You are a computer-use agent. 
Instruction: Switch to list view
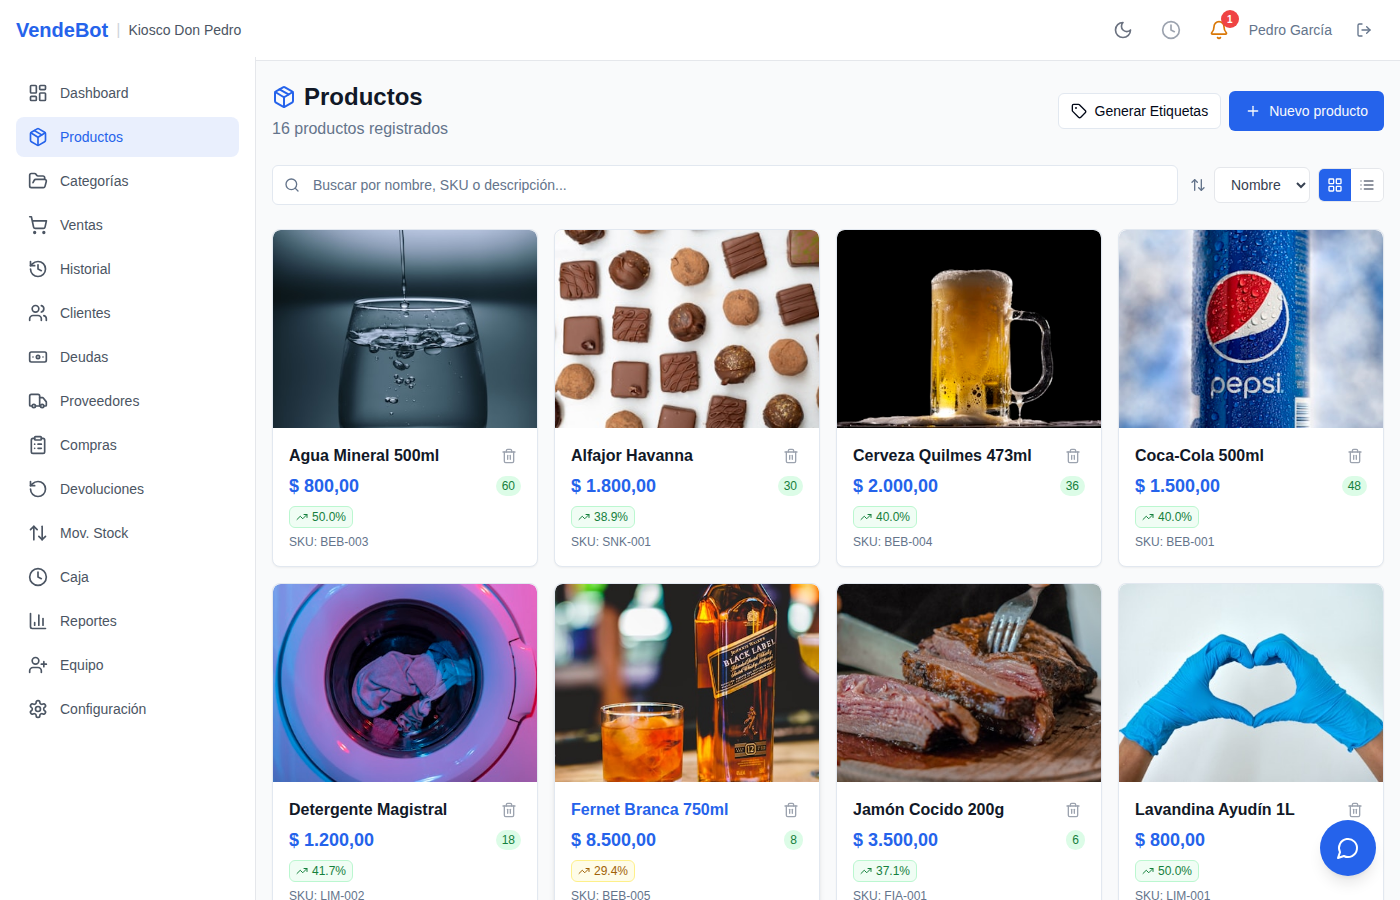pyautogui.click(x=1367, y=185)
